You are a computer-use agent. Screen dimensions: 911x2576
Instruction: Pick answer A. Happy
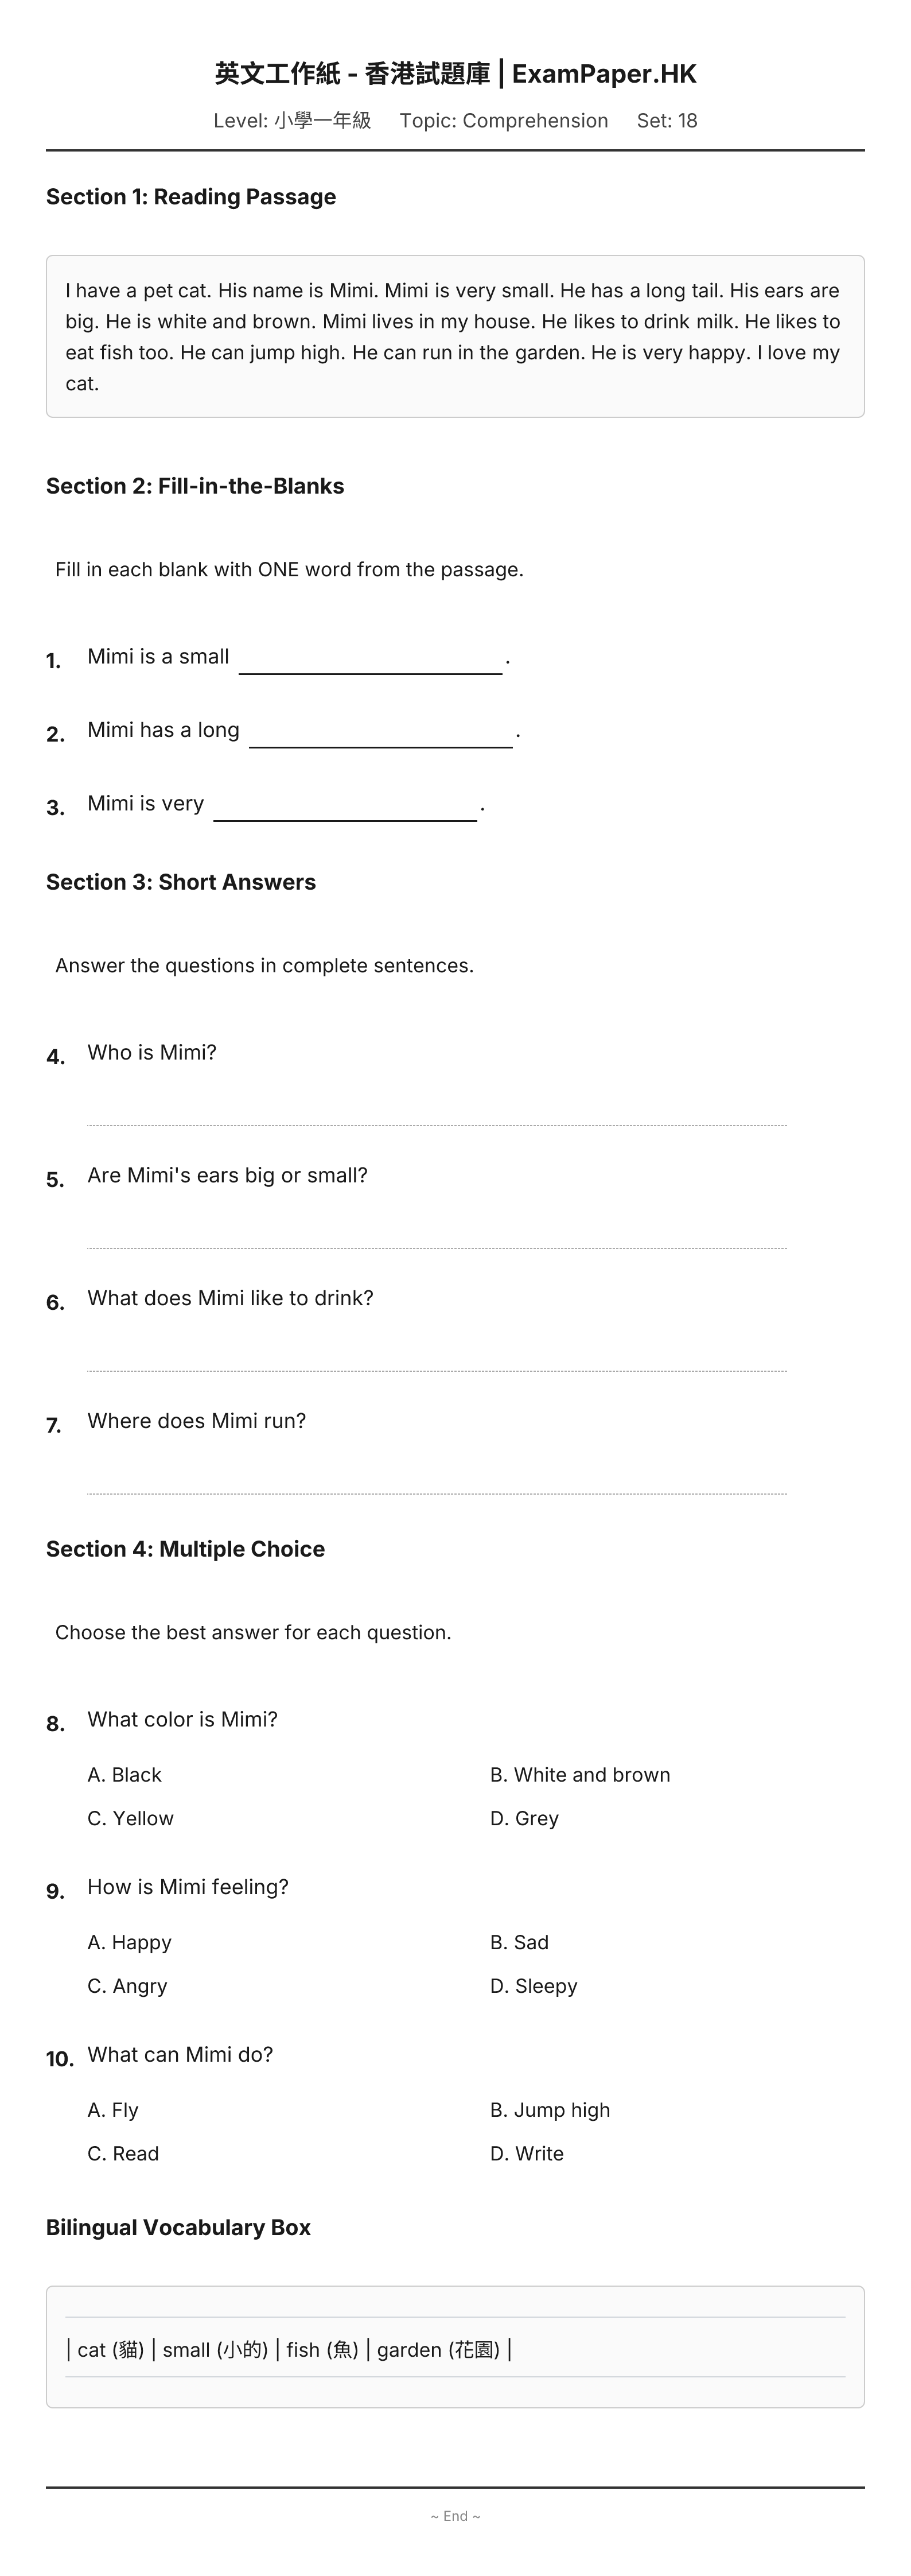click(x=129, y=1943)
